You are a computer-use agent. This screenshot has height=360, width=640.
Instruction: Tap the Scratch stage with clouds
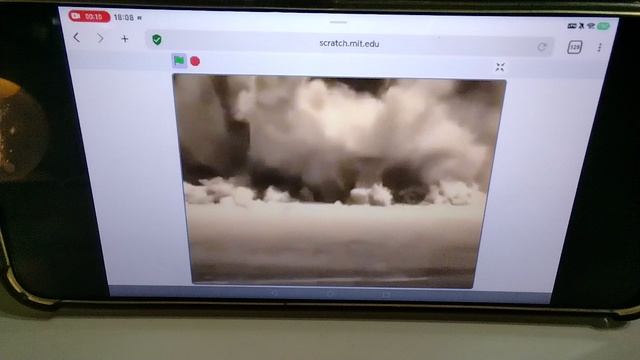(x=338, y=182)
